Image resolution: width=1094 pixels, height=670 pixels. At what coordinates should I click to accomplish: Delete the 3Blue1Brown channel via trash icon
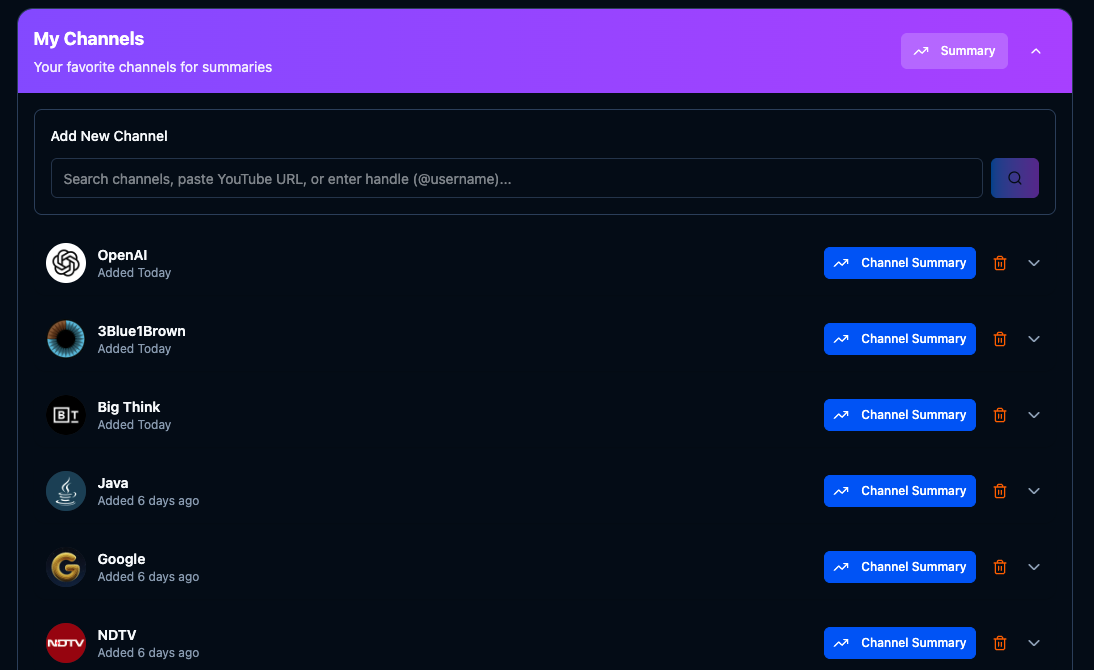[1000, 339]
